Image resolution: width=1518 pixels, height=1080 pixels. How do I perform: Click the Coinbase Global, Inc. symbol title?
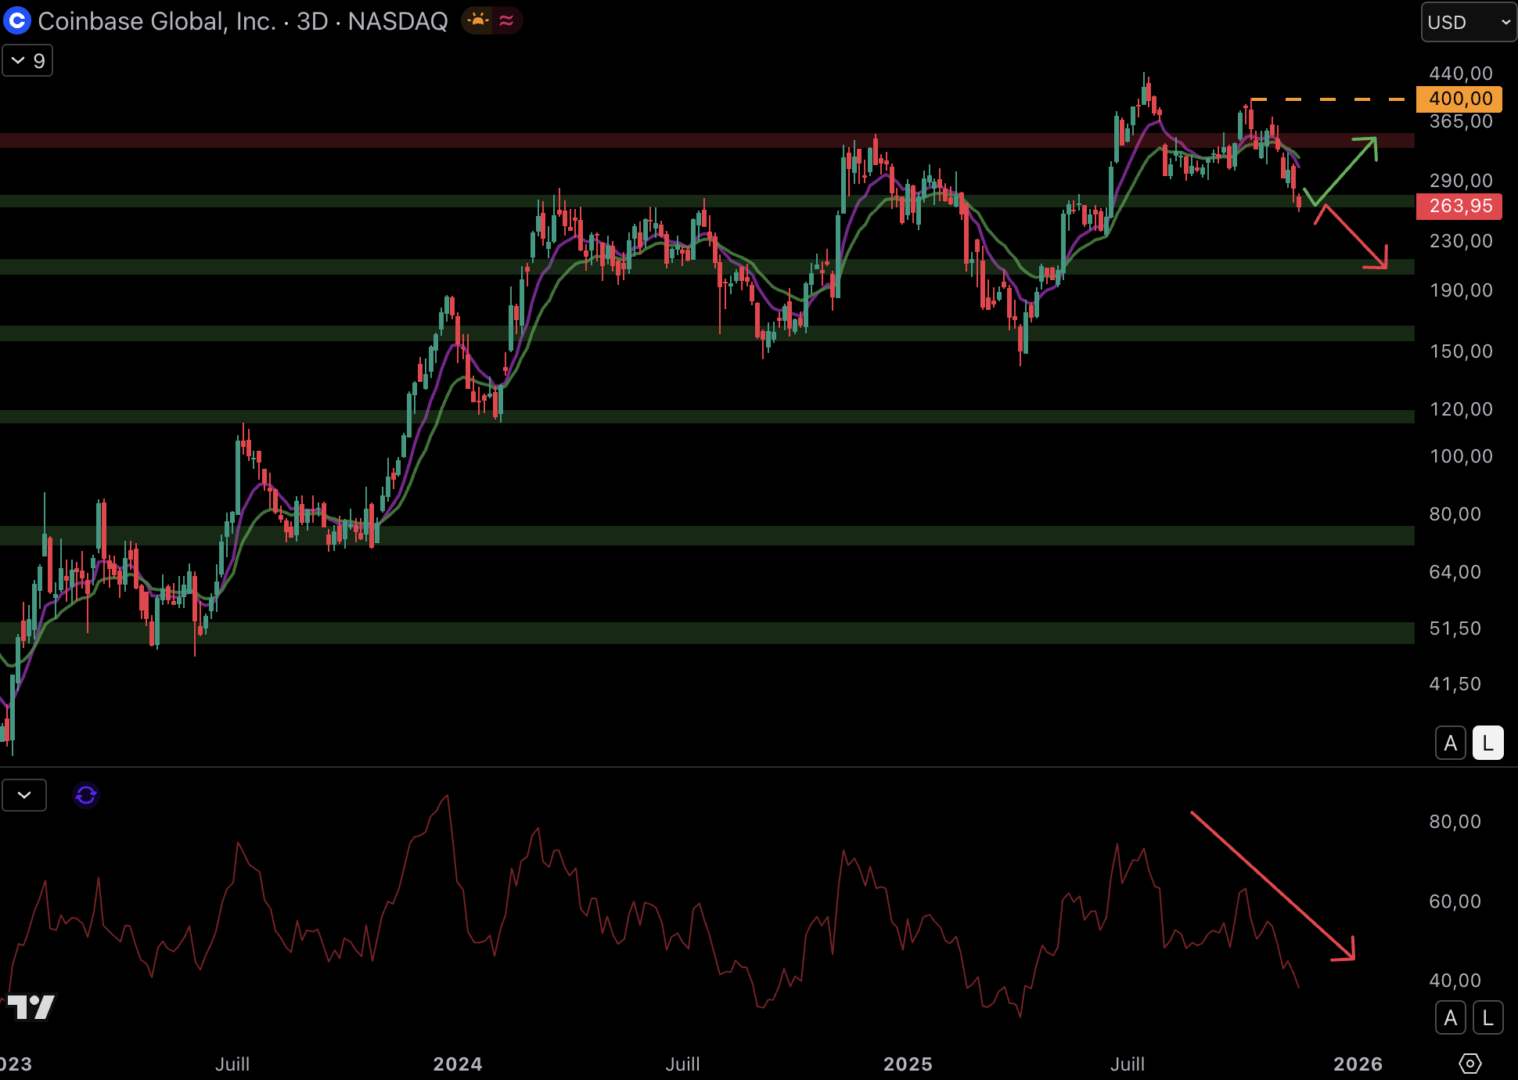[156, 21]
